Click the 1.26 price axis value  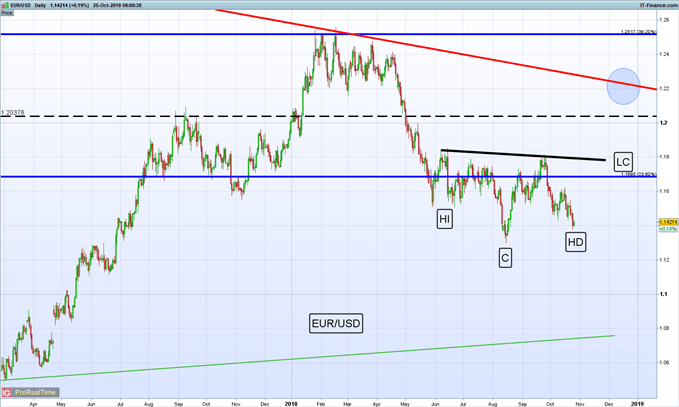tap(664, 19)
